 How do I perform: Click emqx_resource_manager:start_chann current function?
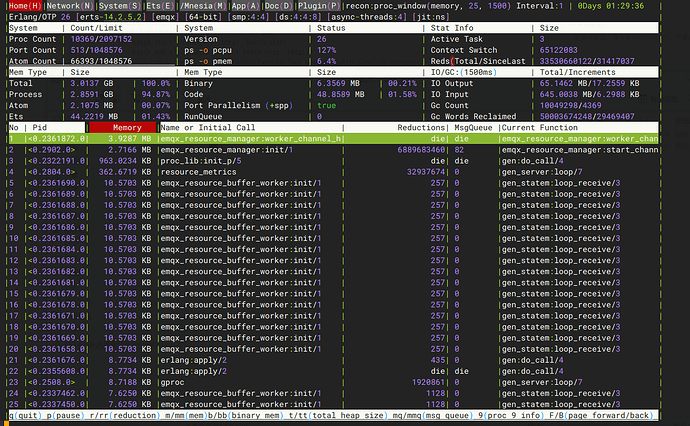tap(580, 150)
